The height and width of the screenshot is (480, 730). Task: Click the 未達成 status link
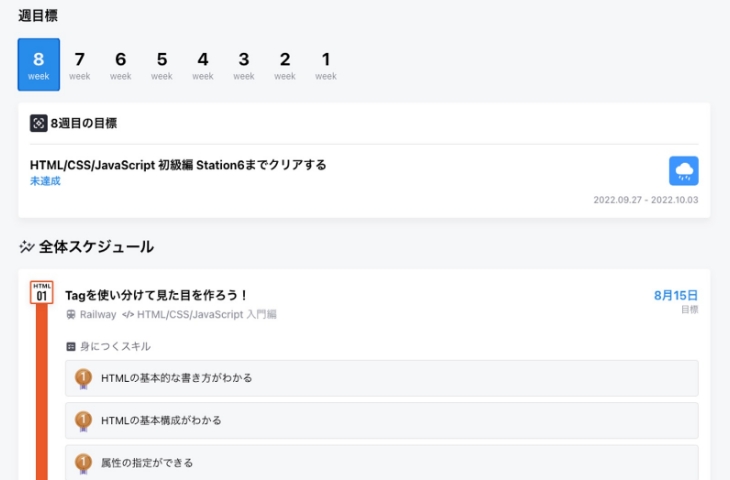click(45, 181)
